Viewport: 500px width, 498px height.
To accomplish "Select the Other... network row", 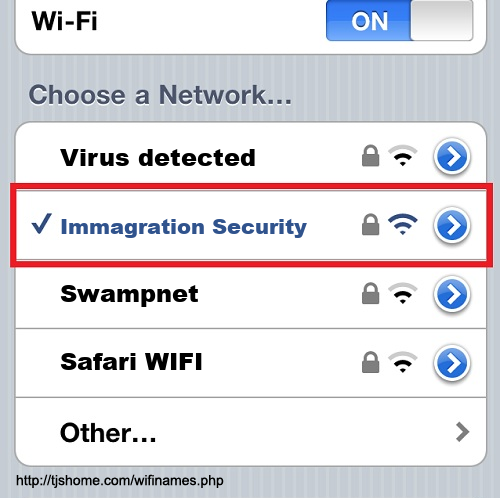I will point(251,432).
